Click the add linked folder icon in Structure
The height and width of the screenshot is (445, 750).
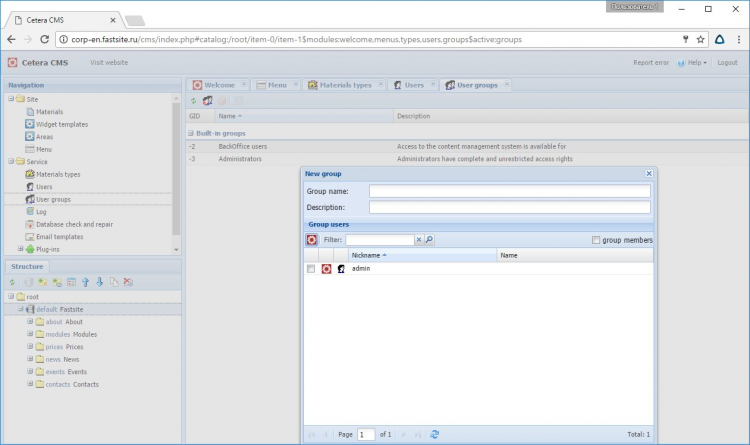pyautogui.click(x=57, y=282)
